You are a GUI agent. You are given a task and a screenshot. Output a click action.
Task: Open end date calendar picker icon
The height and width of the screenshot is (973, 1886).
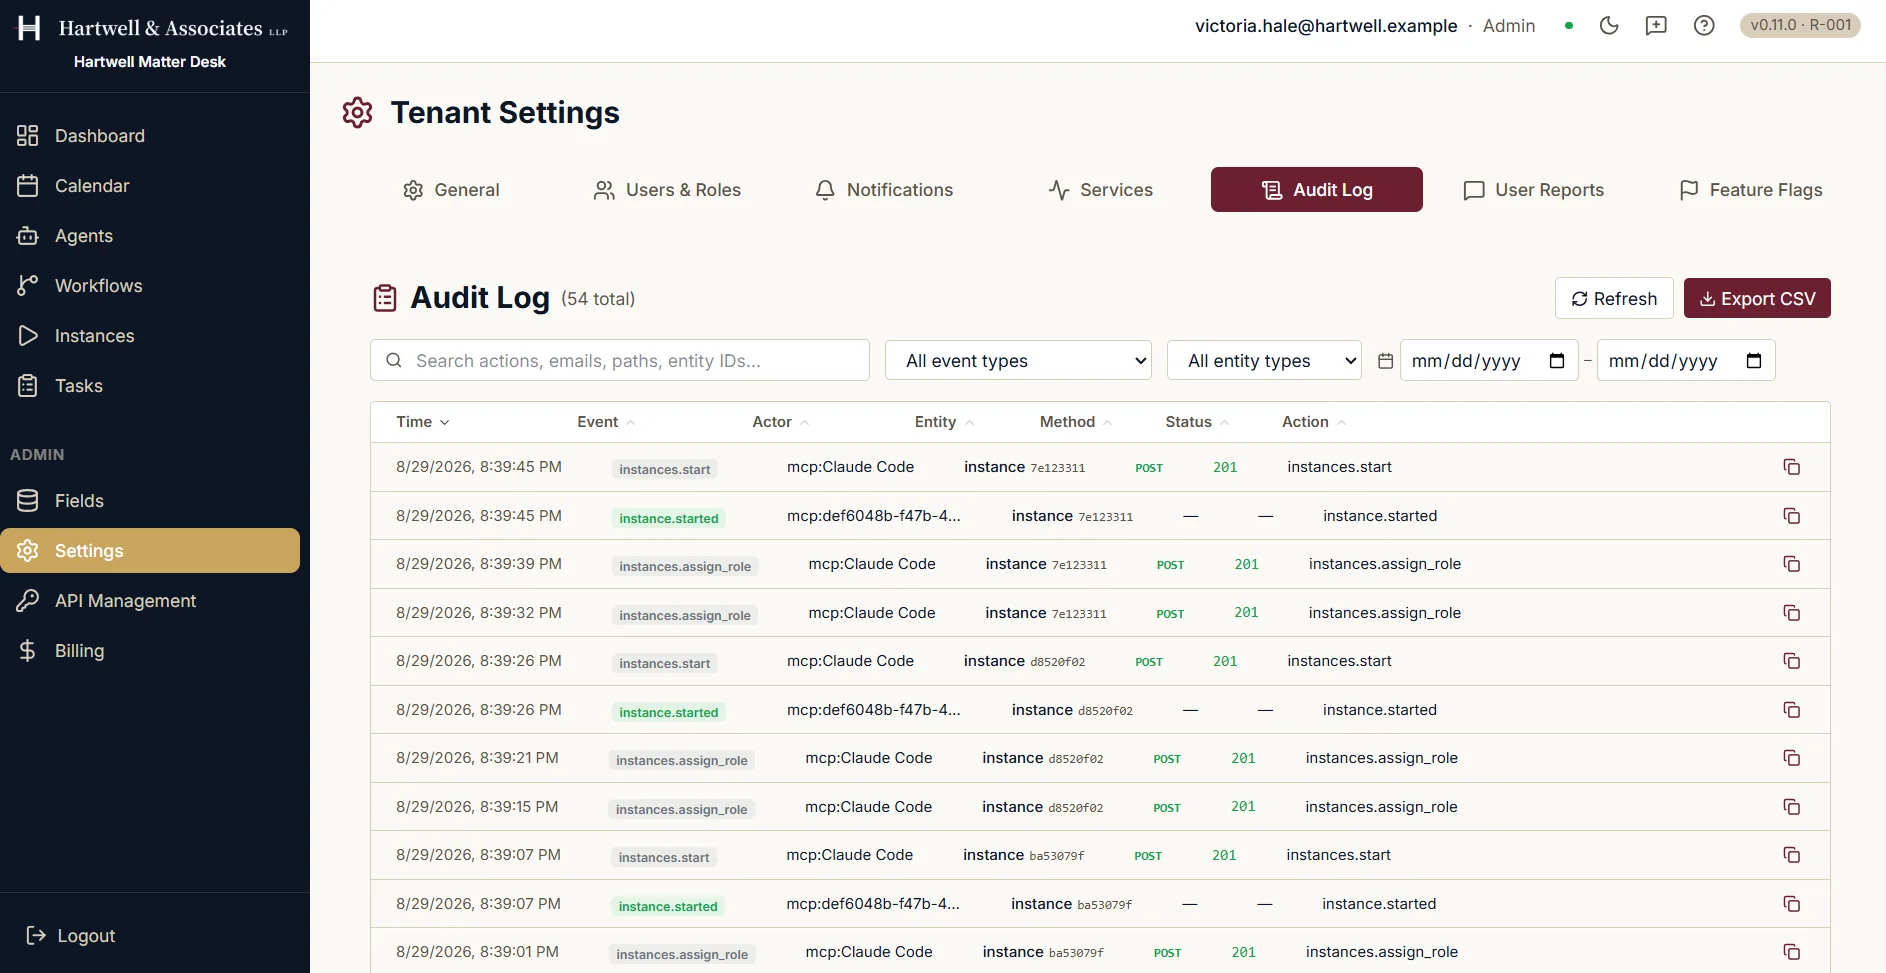(1754, 360)
